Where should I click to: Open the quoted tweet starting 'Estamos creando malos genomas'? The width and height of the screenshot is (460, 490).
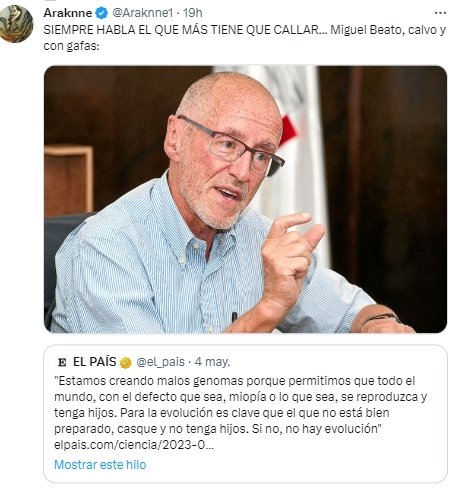(x=245, y=414)
